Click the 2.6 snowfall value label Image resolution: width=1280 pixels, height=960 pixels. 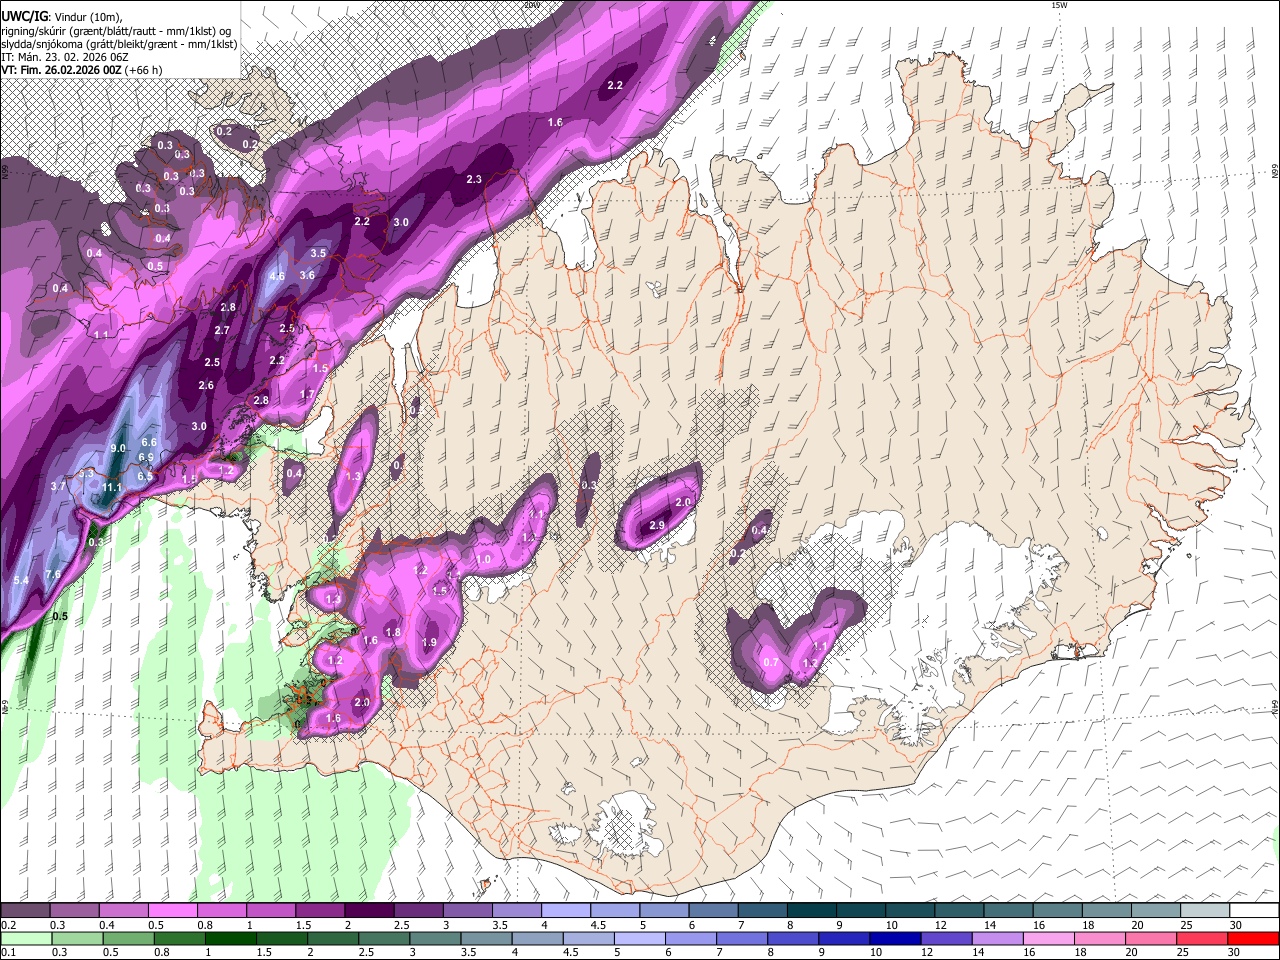tap(206, 385)
